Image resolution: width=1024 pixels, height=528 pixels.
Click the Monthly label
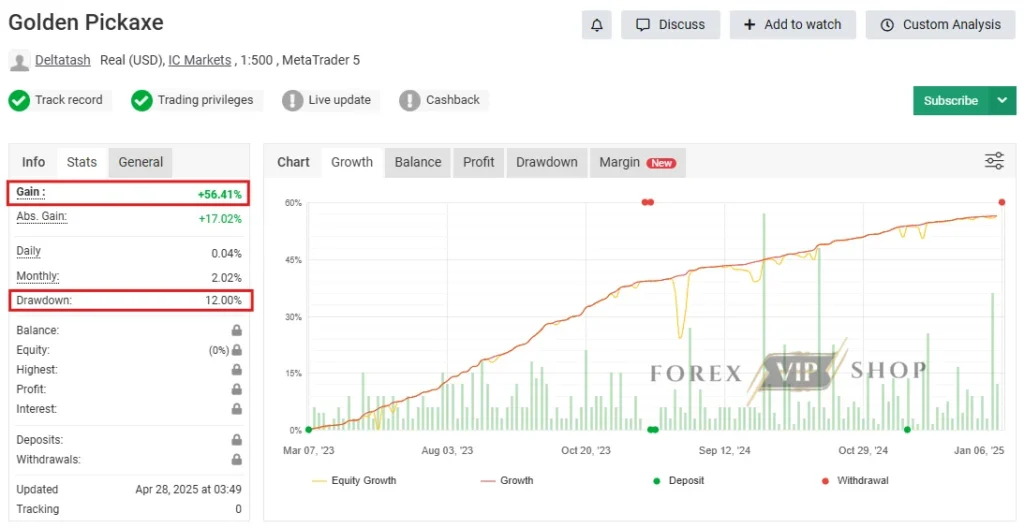coord(37,276)
